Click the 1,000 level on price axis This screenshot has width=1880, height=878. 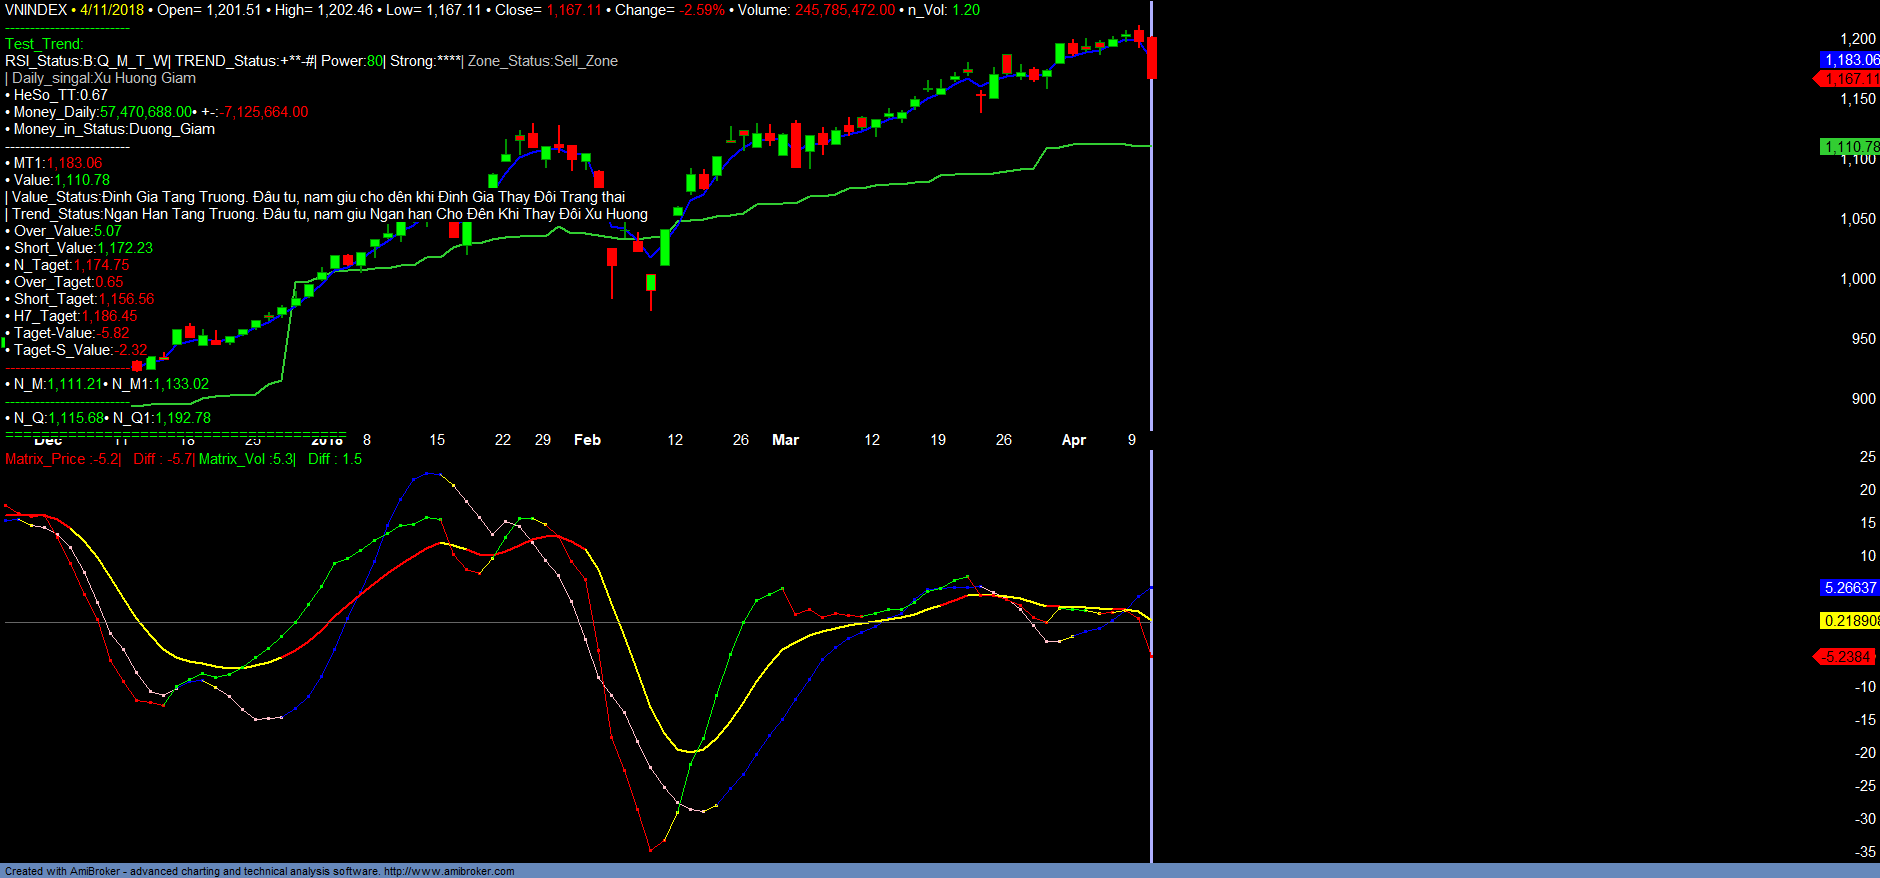click(x=1858, y=279)
